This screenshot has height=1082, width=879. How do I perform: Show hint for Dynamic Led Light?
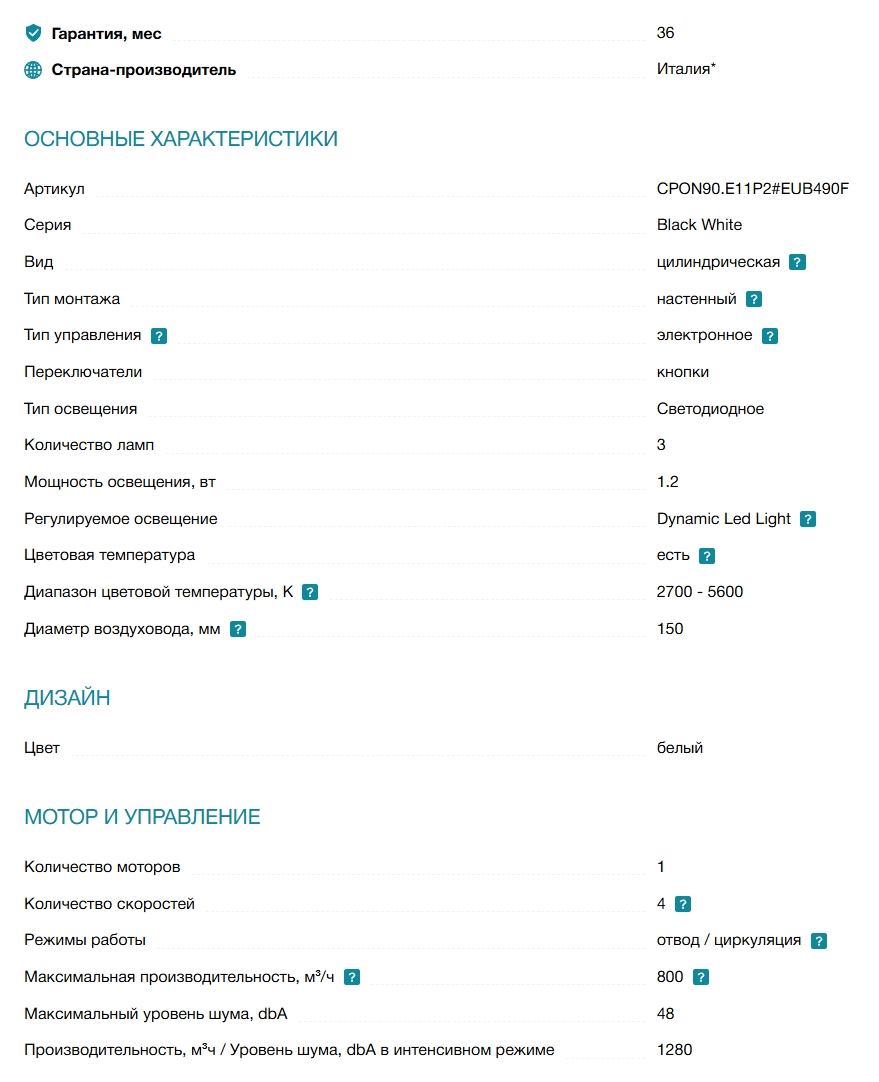(x=807, y=519)
